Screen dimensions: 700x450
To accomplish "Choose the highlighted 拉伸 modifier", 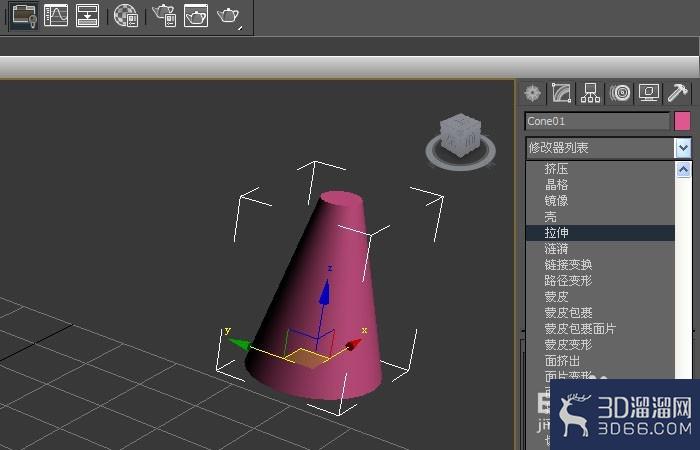I will coord(600,233).
